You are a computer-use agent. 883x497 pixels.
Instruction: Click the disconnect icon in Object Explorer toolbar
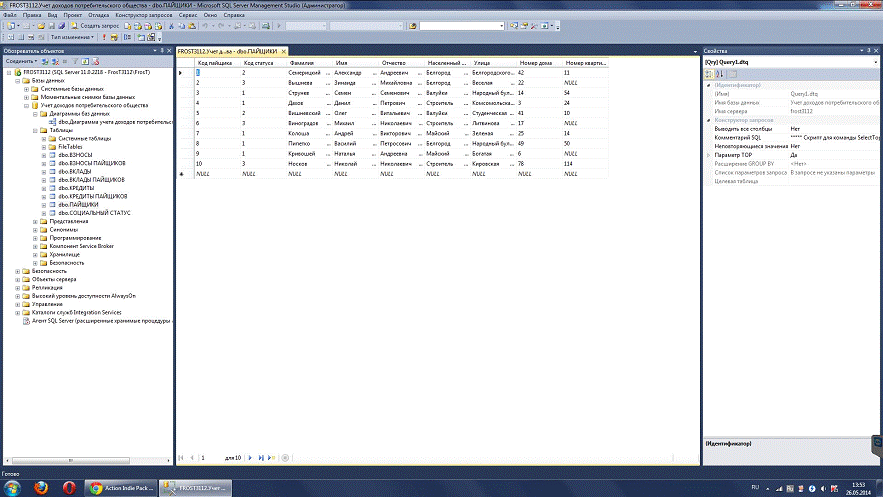point(55,61)
